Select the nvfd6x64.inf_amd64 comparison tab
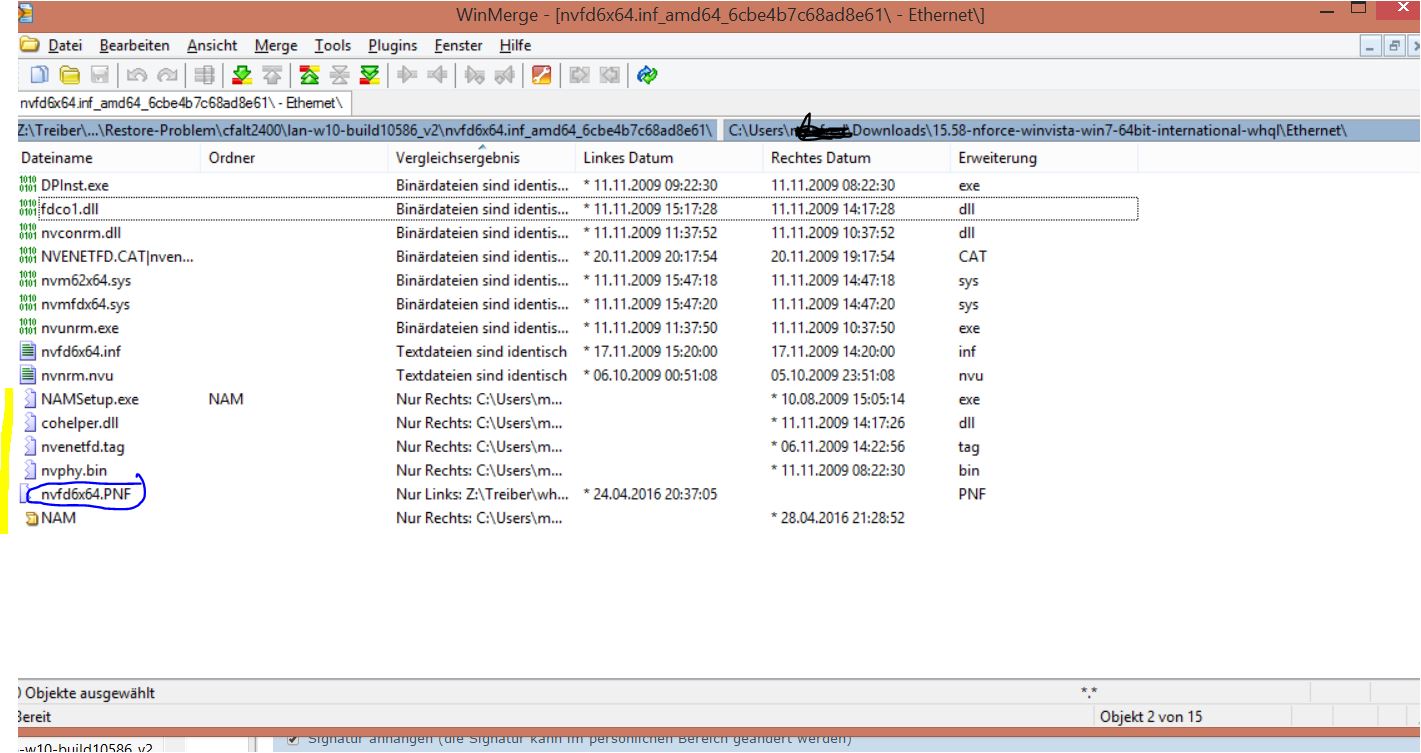The image size is (1421, 753). coord(182,102)
